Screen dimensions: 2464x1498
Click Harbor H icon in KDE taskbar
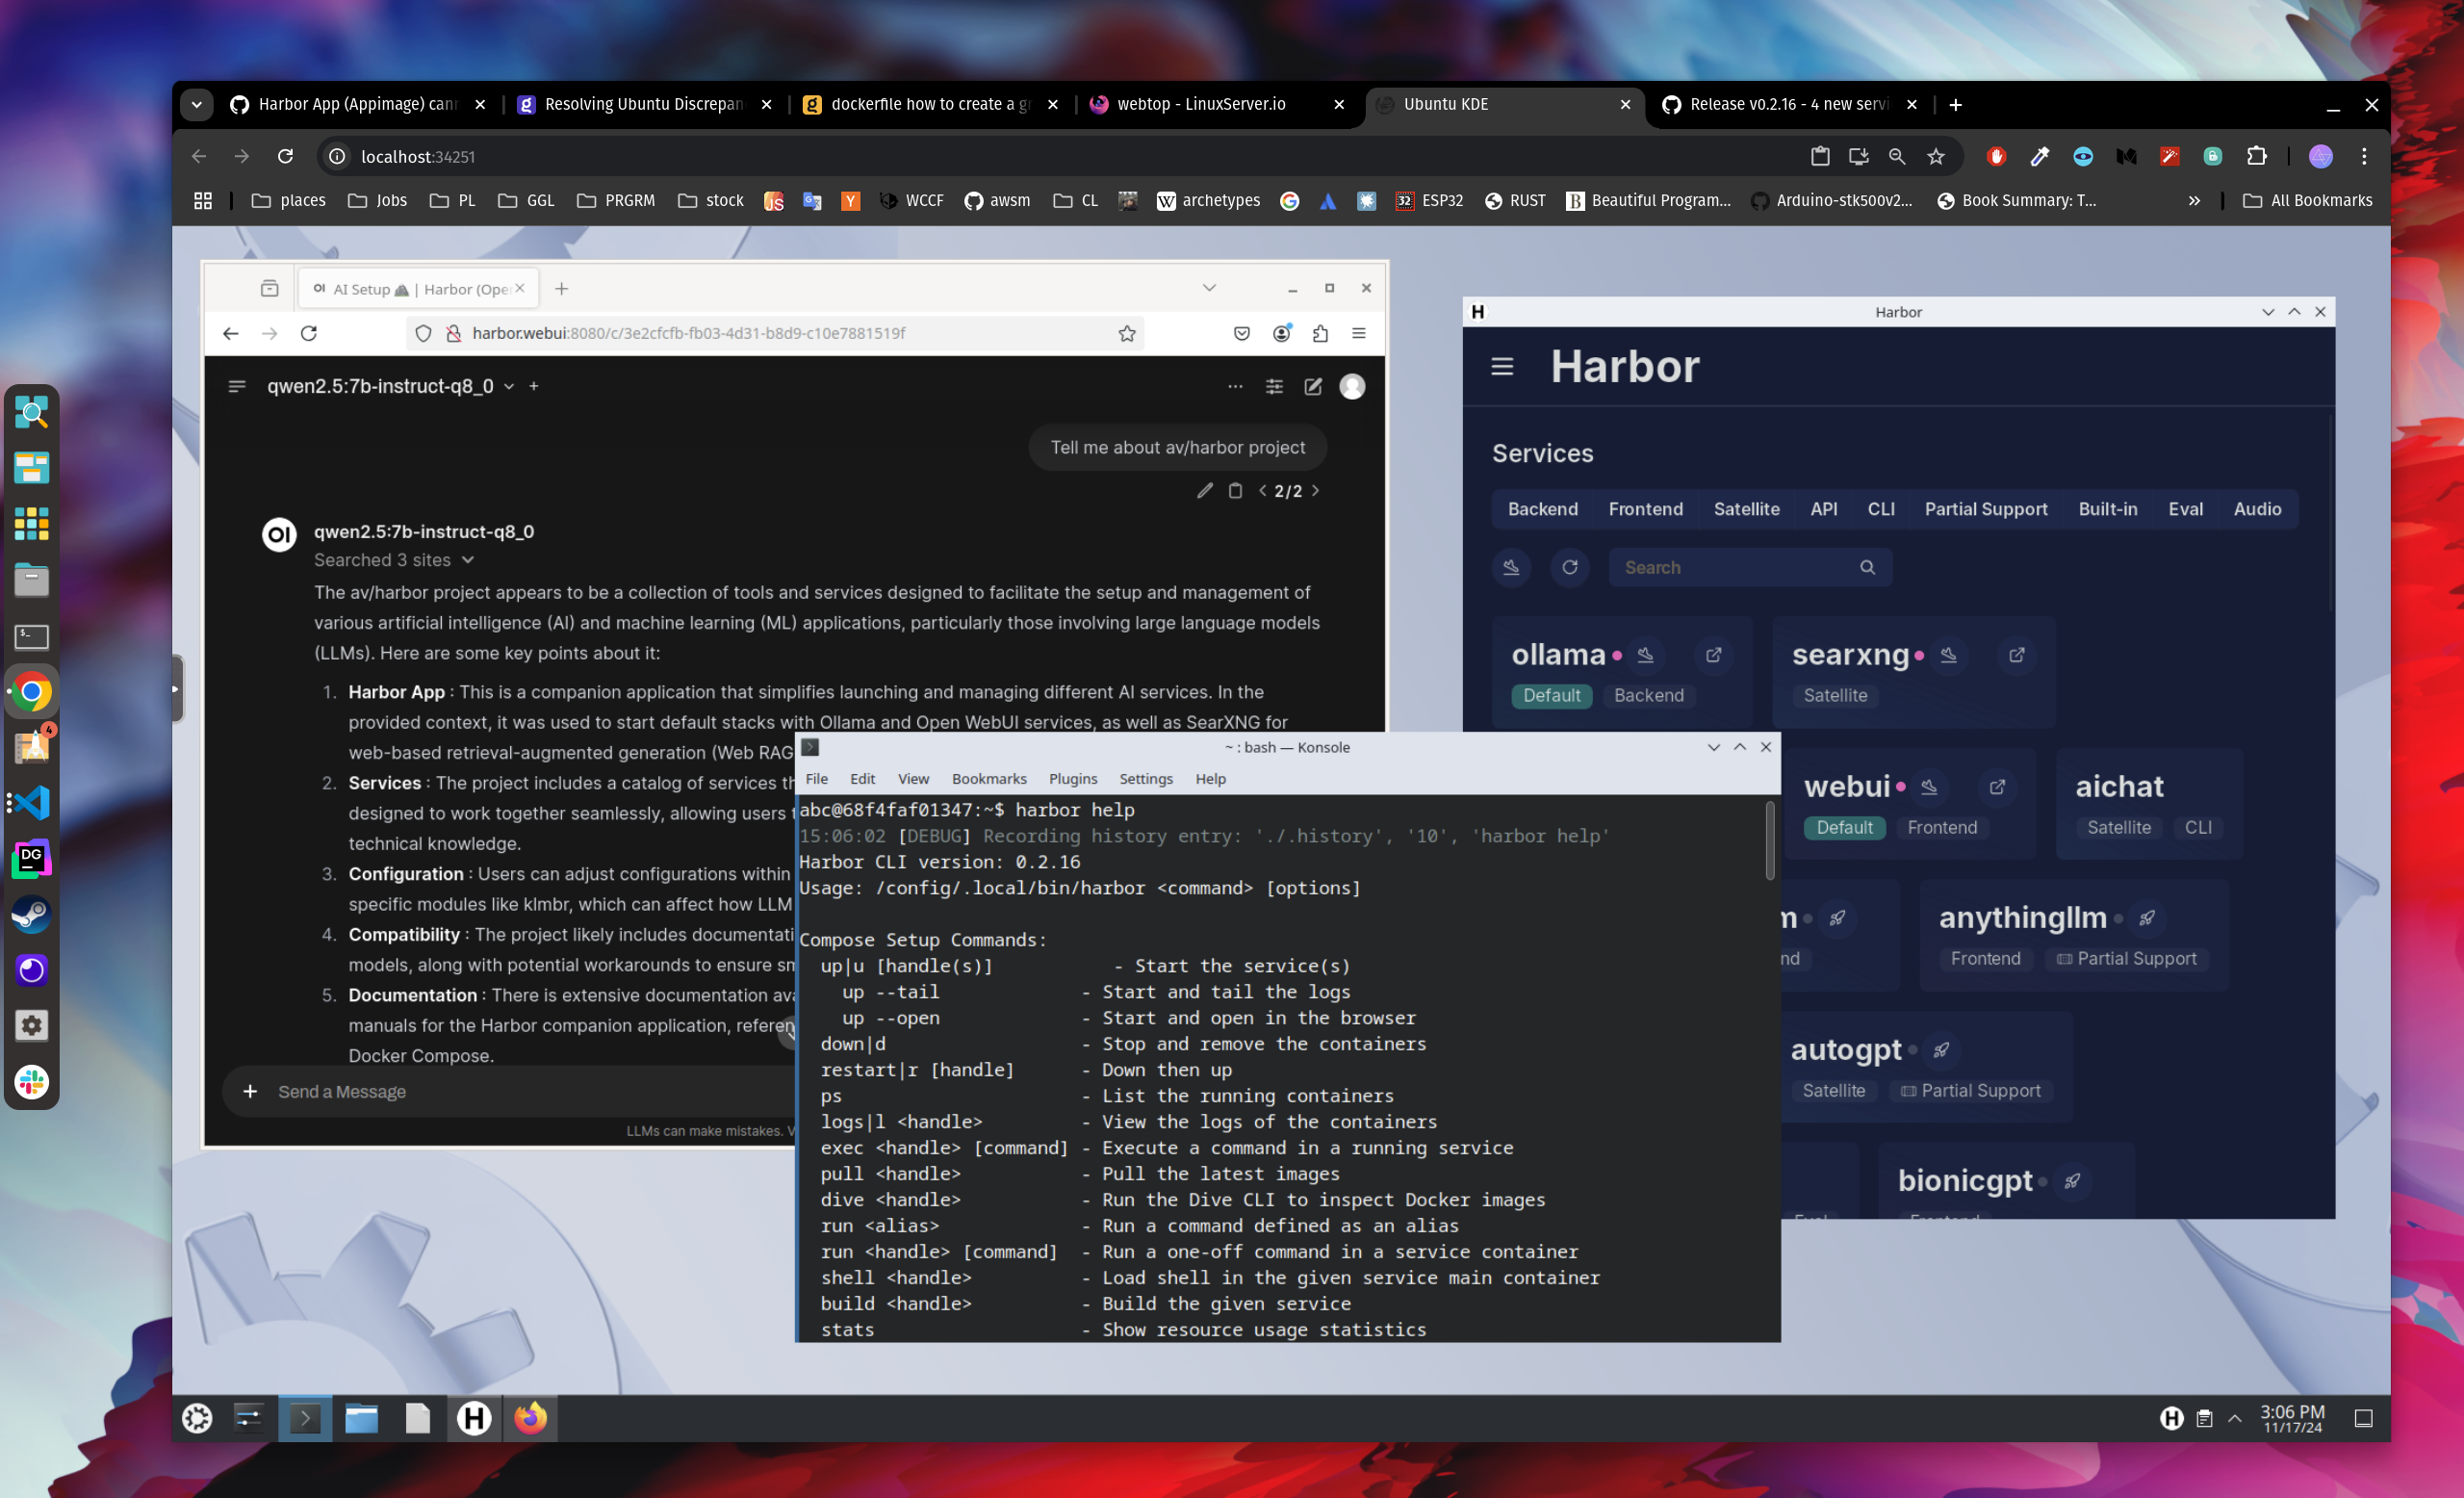click(x=474, y=1418)
